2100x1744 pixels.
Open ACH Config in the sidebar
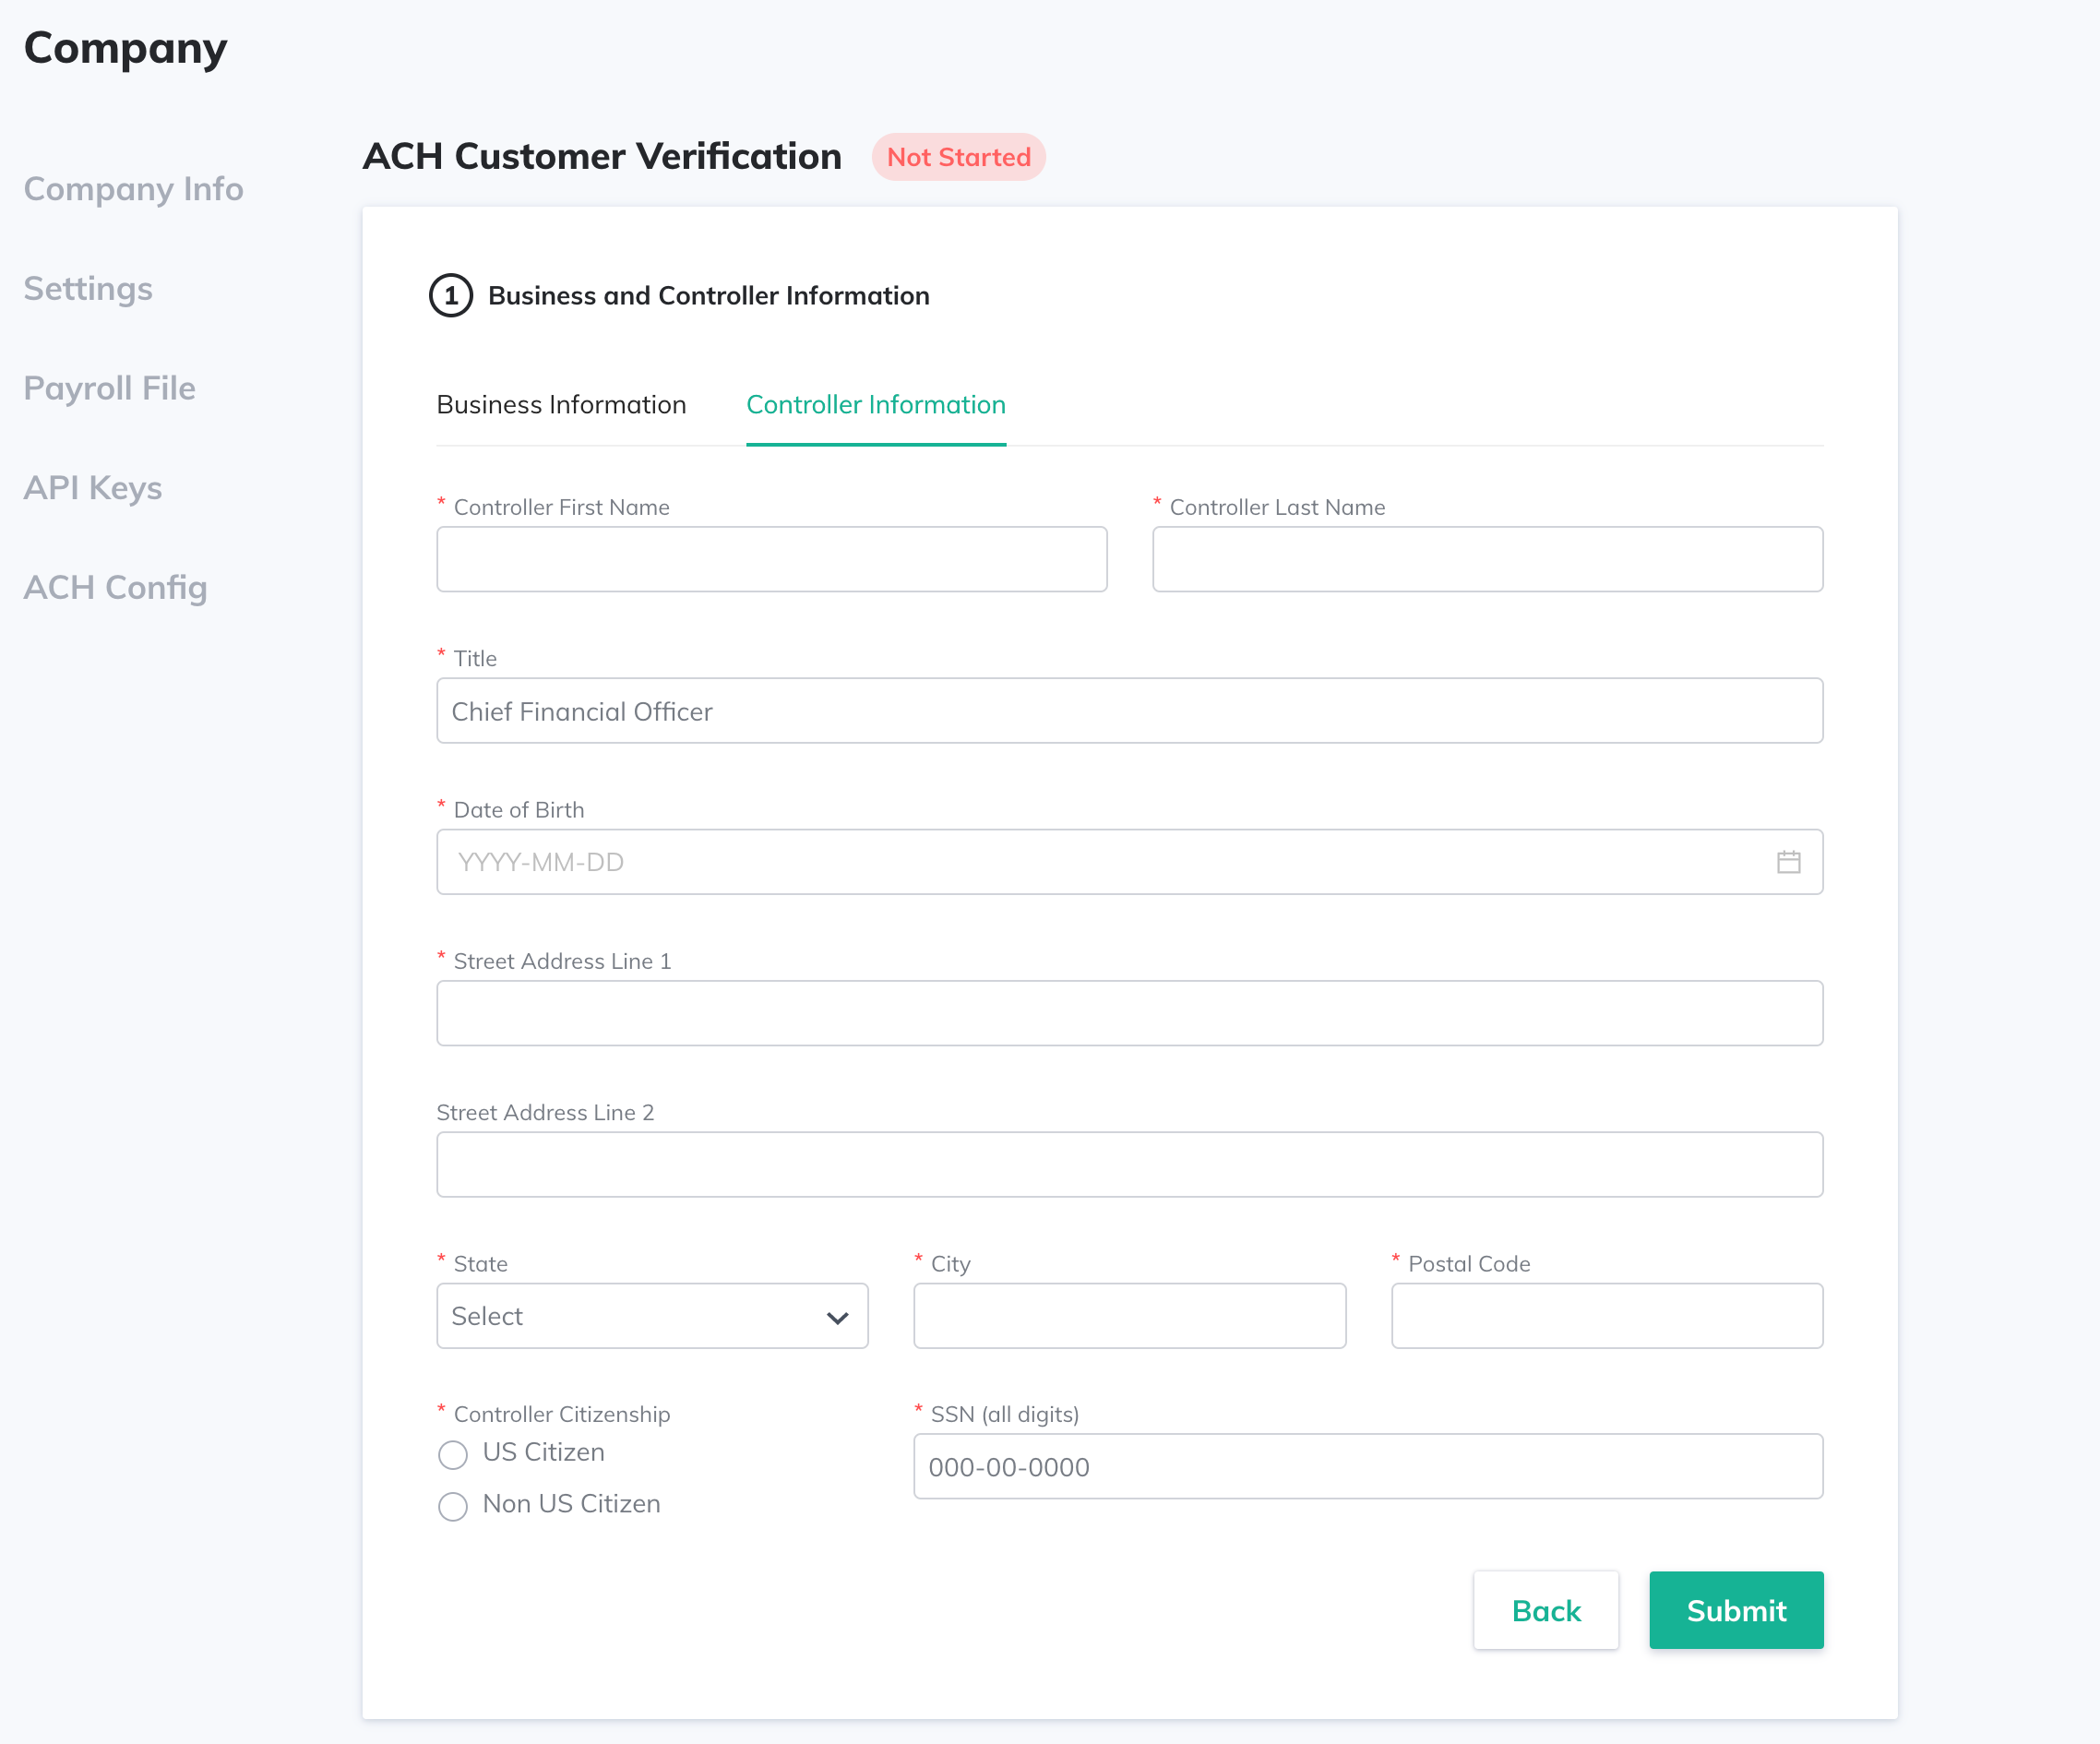[115, 588]
